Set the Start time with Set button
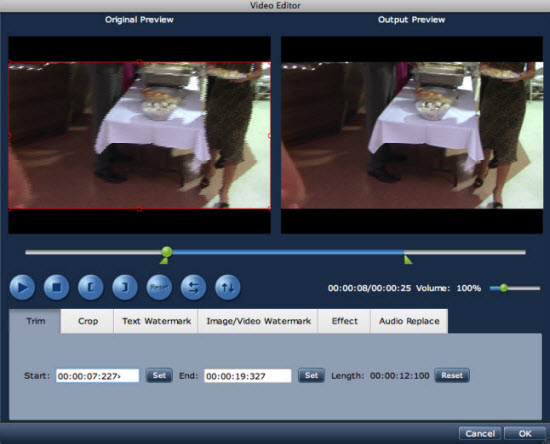This screenshot has width=550, height=444. tap(159, 376)
